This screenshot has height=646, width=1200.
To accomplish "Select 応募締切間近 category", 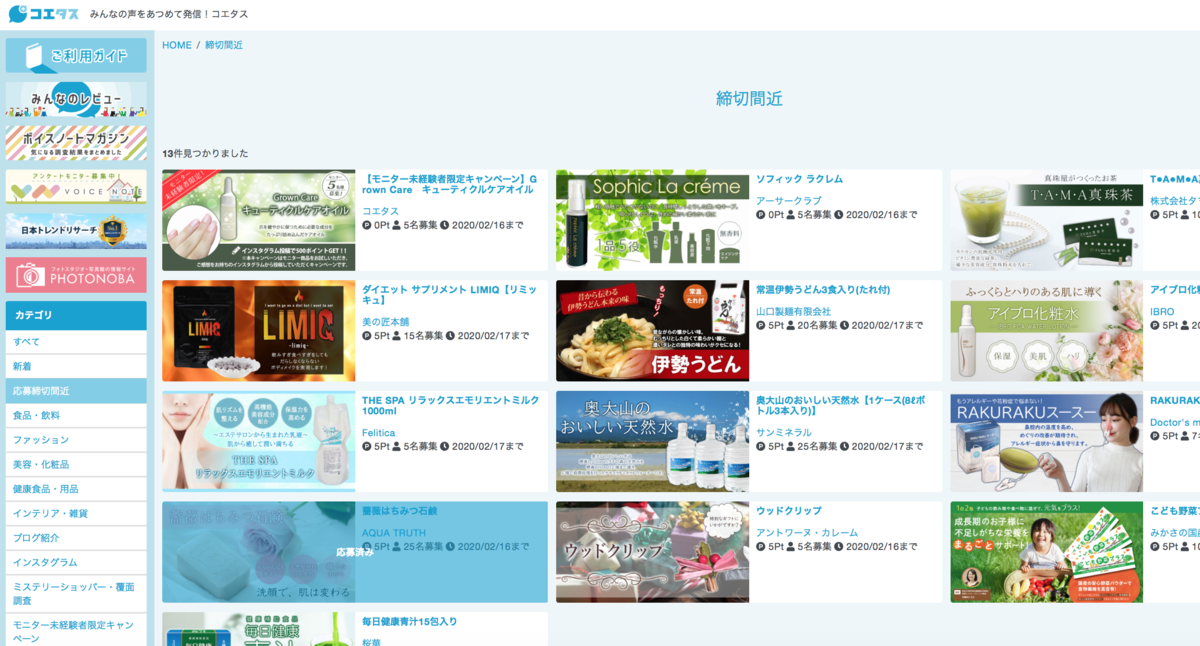I will tap(76, 391).
